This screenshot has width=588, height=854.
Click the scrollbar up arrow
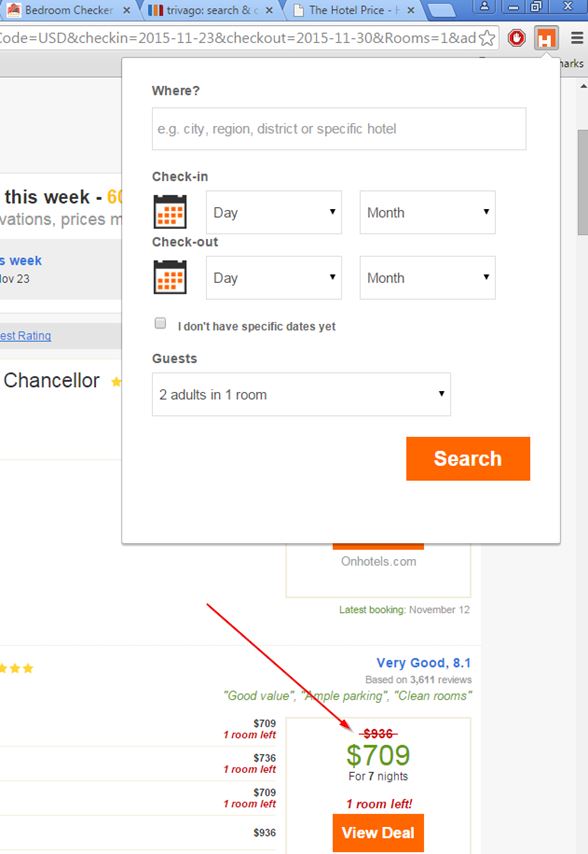[583, 86]
